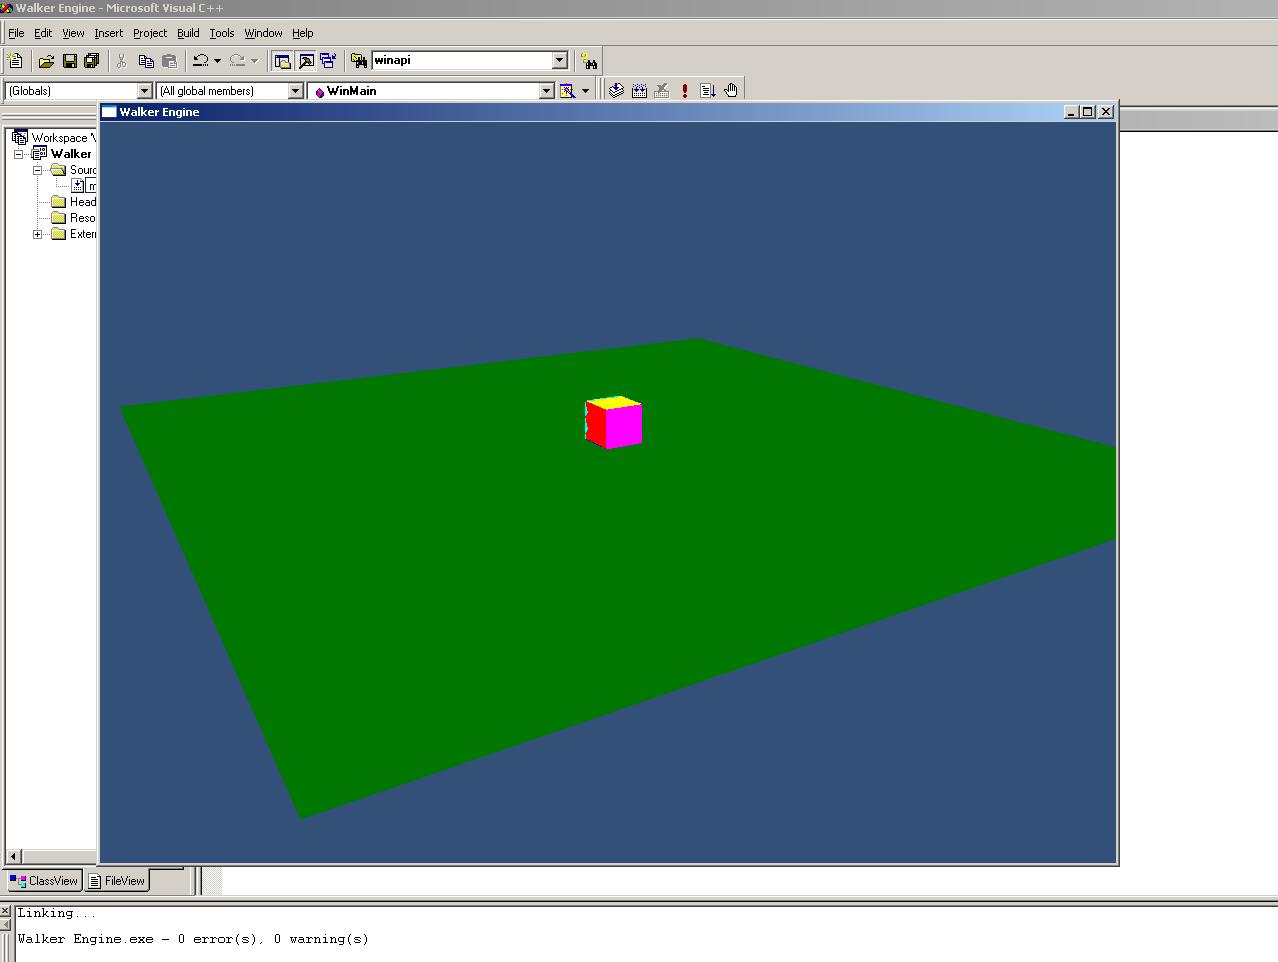Open the Help menu
This screenshot has width=1278, height=962.
[x=302, y=33]
